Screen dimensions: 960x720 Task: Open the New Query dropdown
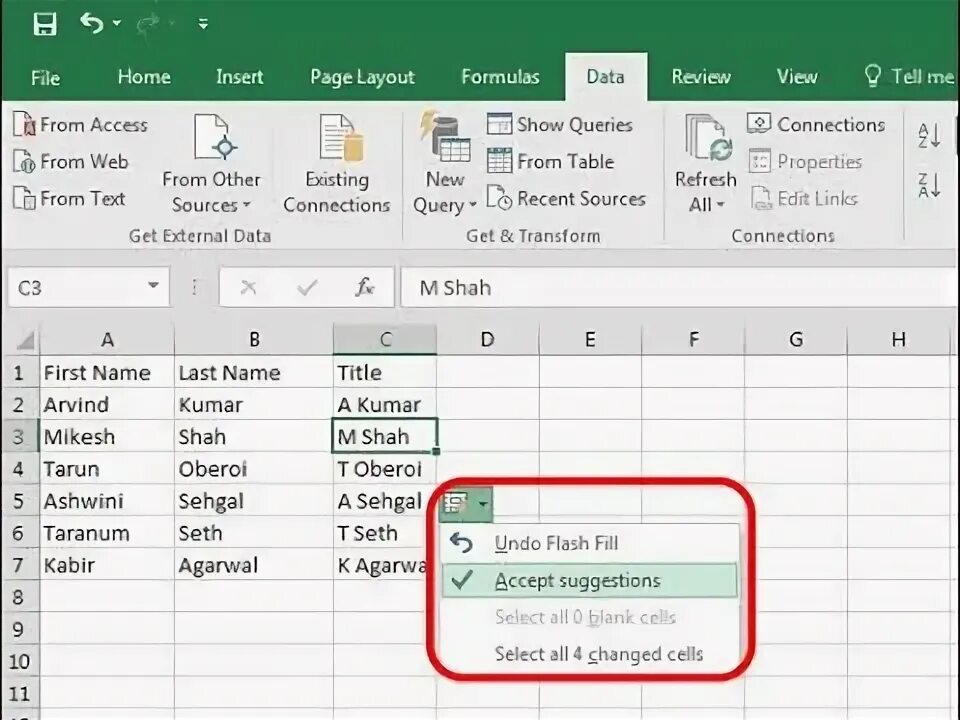[445, 164]
